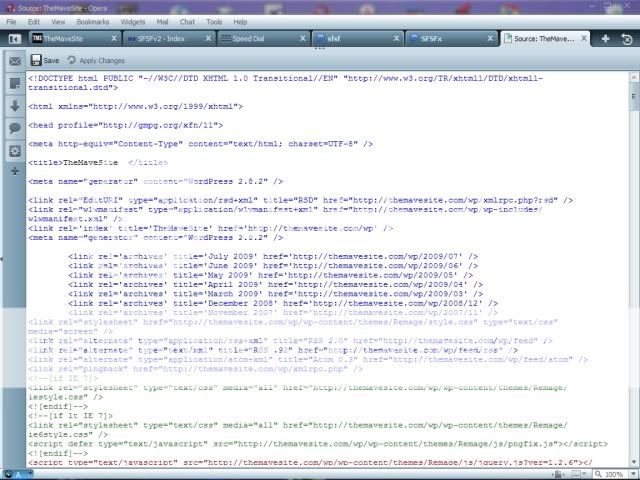Click the scrollbar down arrow
The image size is (640, 480).
point(634,462)
